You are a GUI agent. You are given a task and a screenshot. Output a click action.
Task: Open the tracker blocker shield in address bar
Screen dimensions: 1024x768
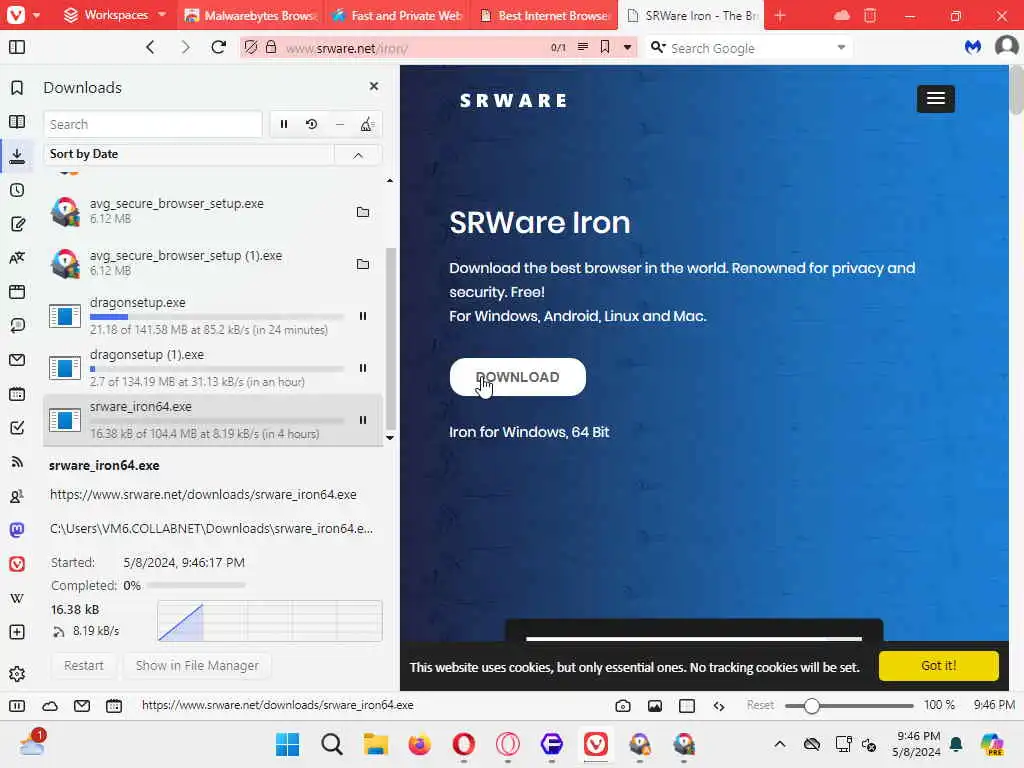[251, 47]
